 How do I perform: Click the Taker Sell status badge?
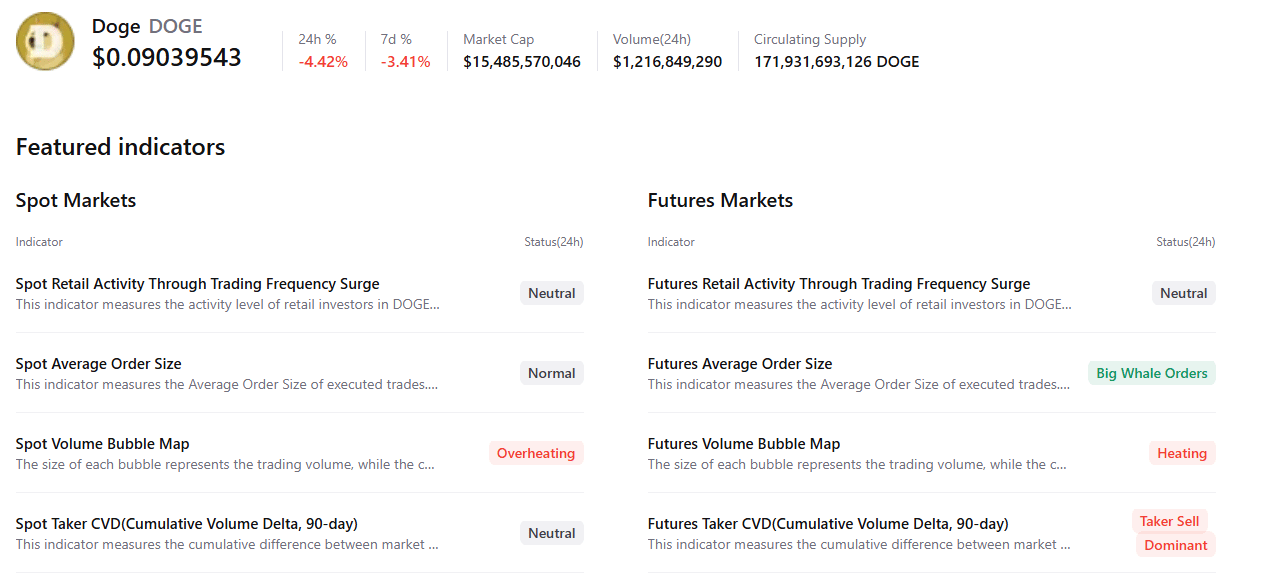[x=1170, y=521]
